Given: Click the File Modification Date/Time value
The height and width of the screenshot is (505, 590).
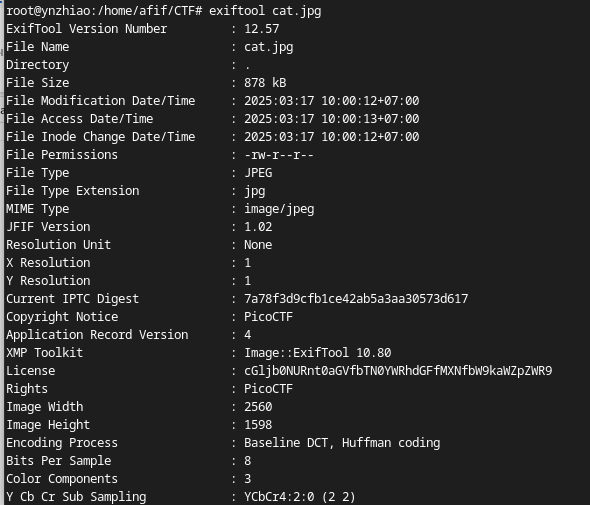Looking at the screenshot, I should 331,101.
